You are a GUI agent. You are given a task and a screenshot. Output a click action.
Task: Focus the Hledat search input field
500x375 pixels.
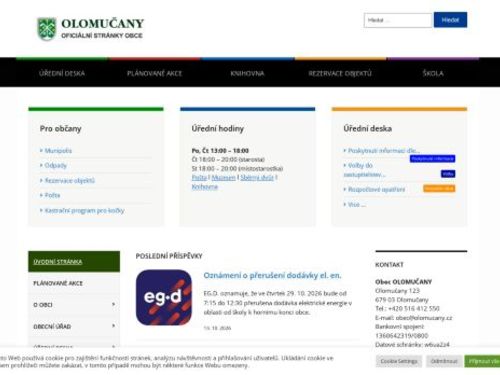point(398,20)
